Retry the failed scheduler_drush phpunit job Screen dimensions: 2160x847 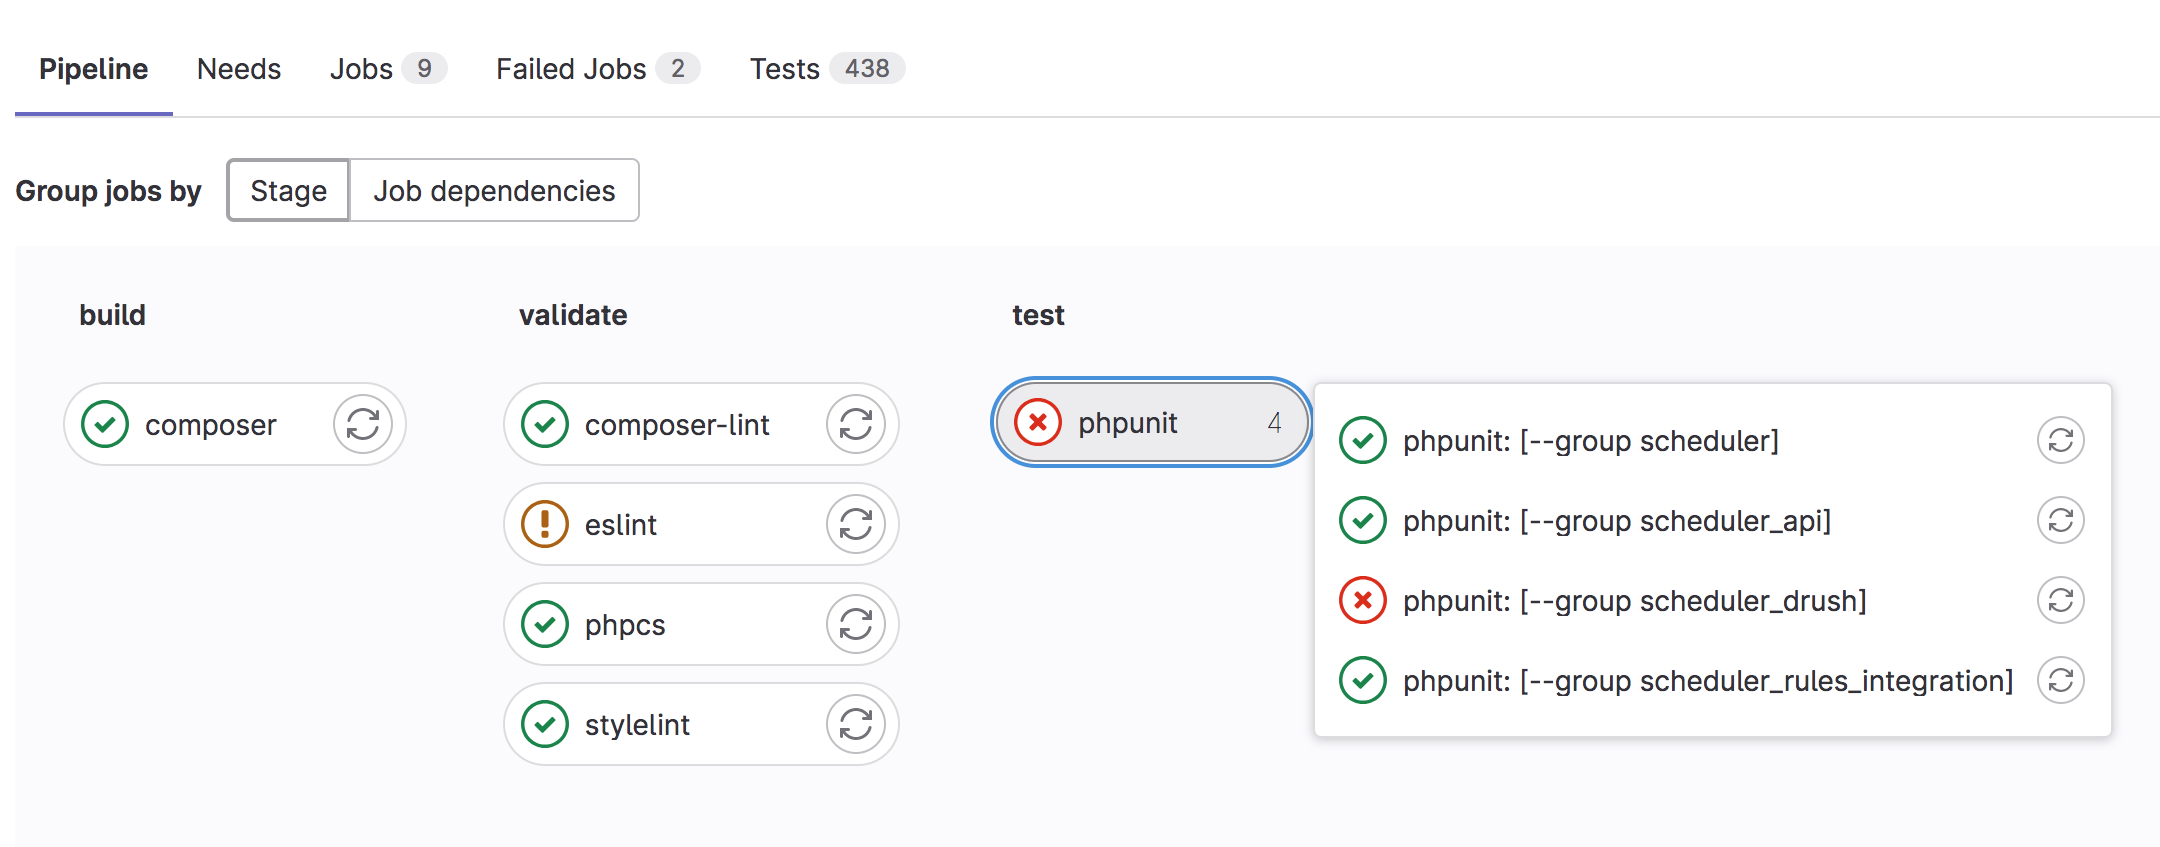coord(2060,600)
